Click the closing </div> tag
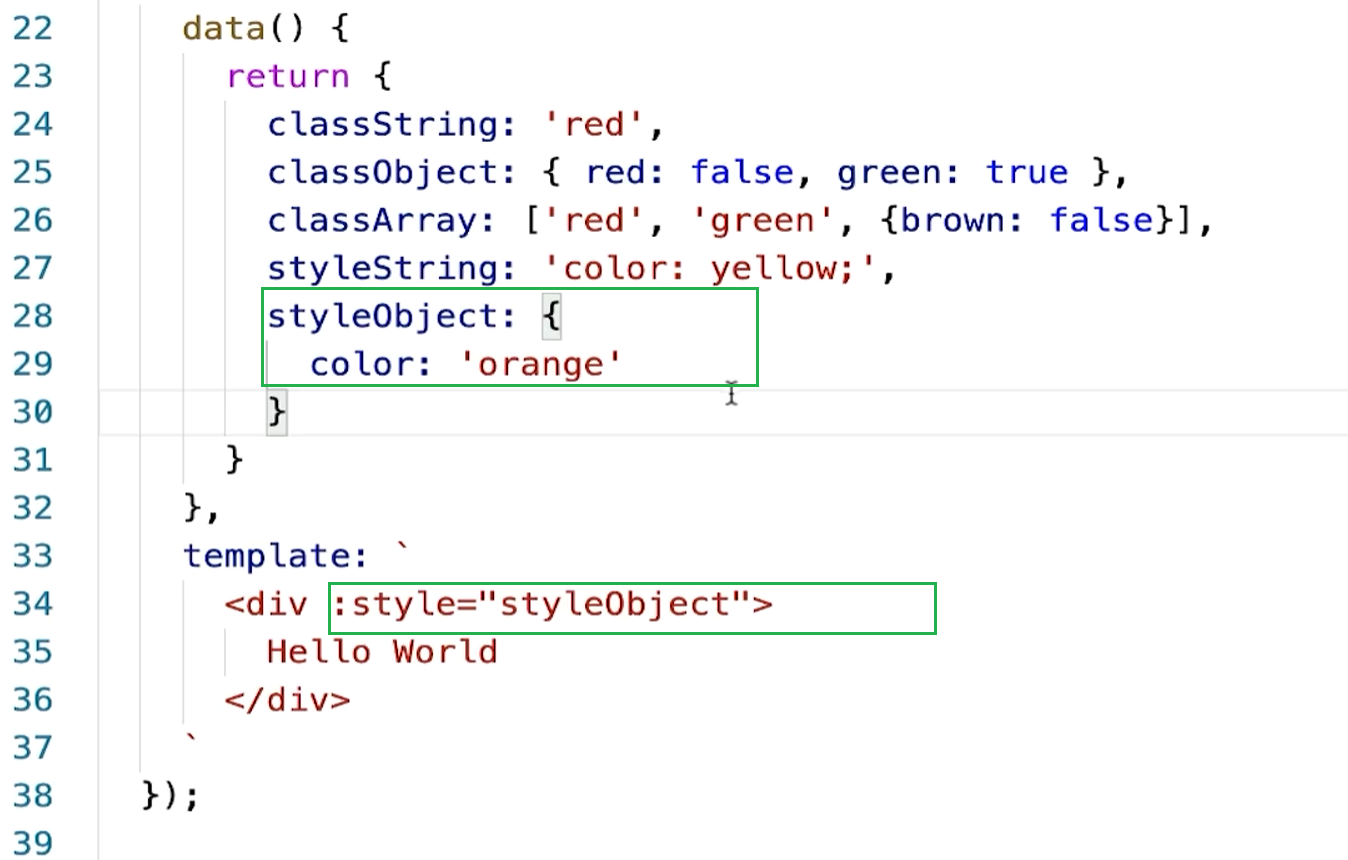This screenshot has height=860, width=1348. [288, 700]
